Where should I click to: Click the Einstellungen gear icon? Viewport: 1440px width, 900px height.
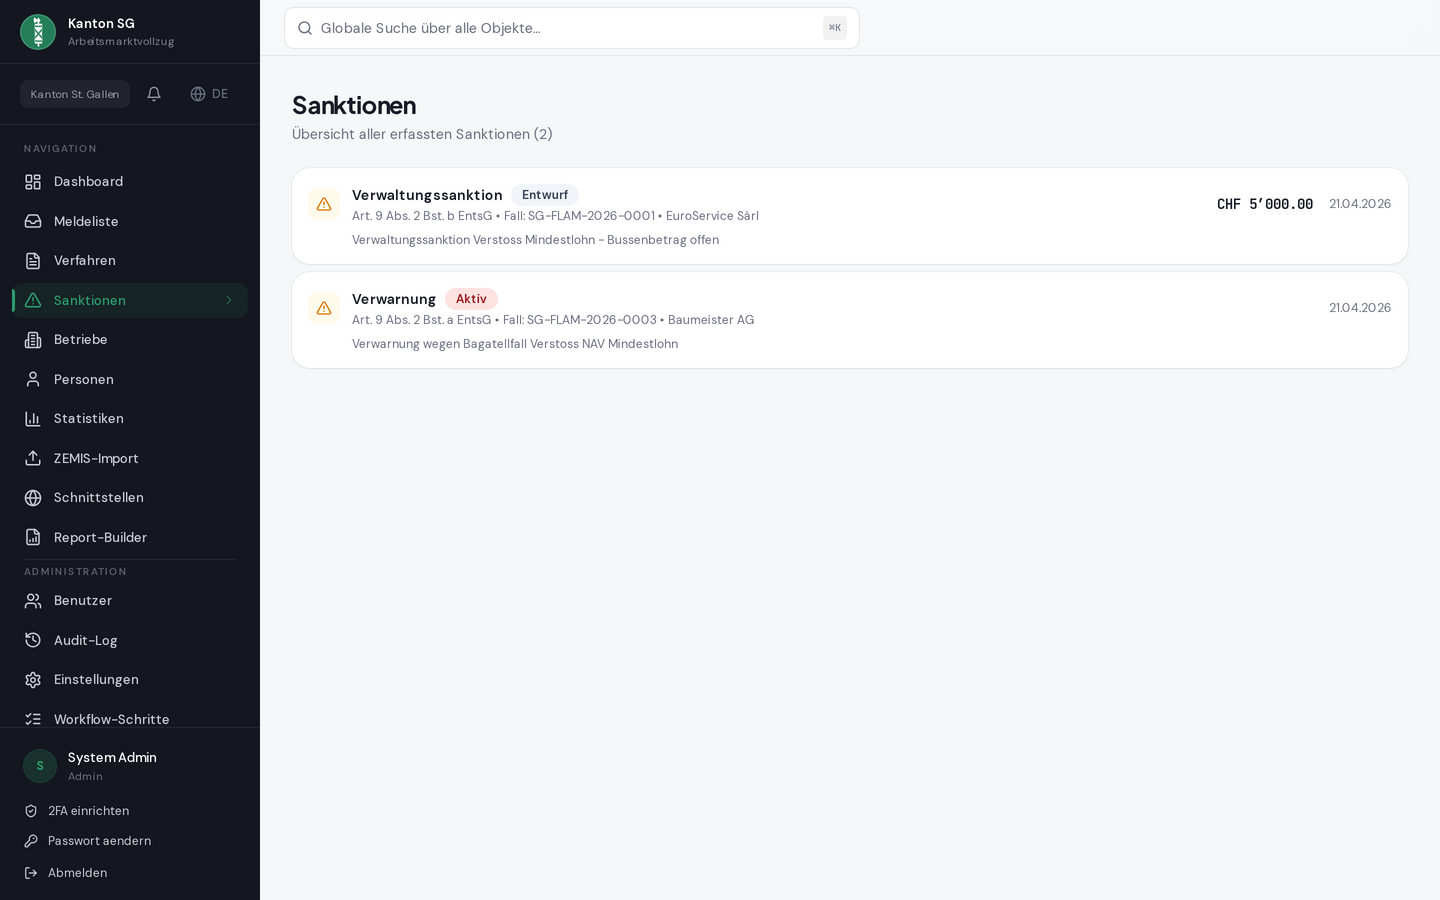[x=33, y=680]
